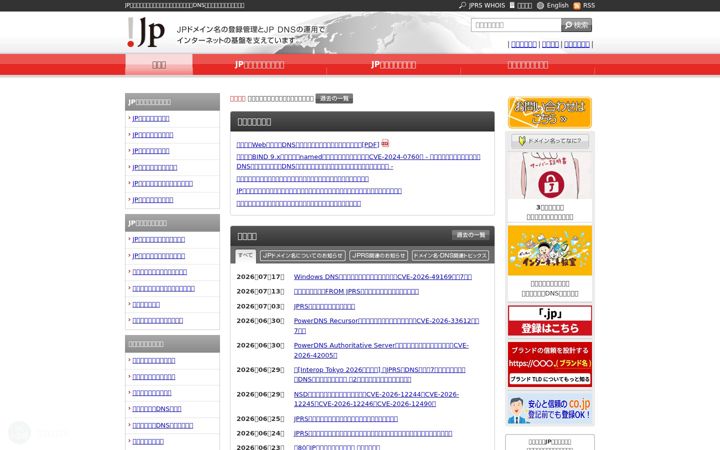Open the JPRS WHOIS link
Viewport: 720px width, 450px height.
[x=486, y=6]
